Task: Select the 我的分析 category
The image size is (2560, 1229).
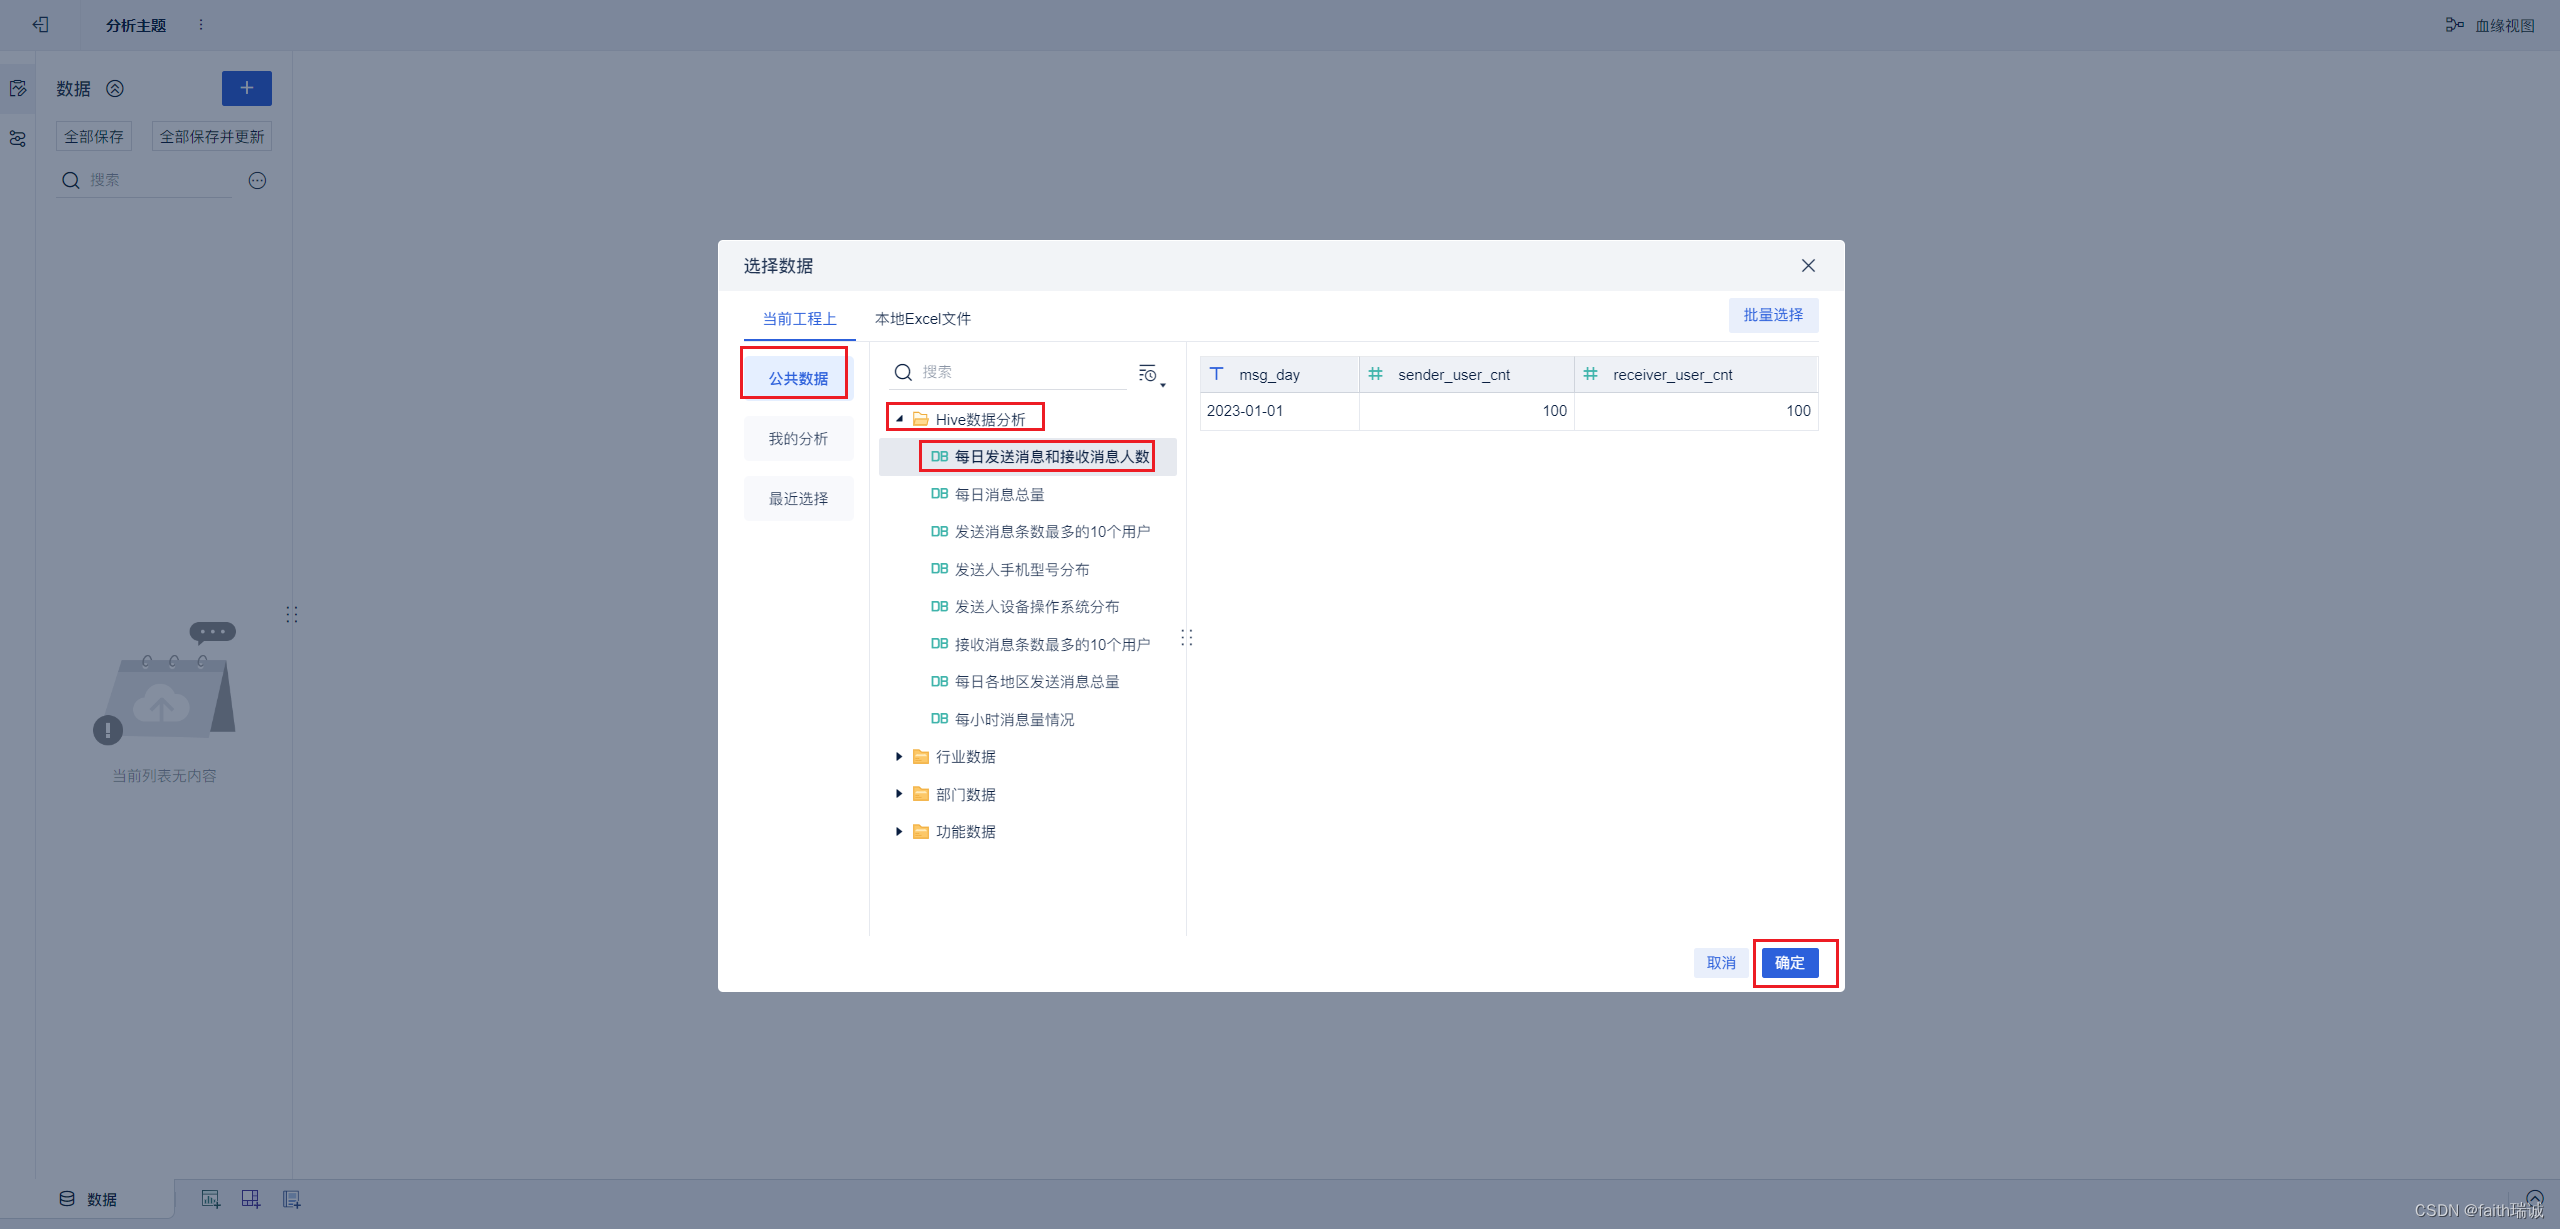Action: 798,439
